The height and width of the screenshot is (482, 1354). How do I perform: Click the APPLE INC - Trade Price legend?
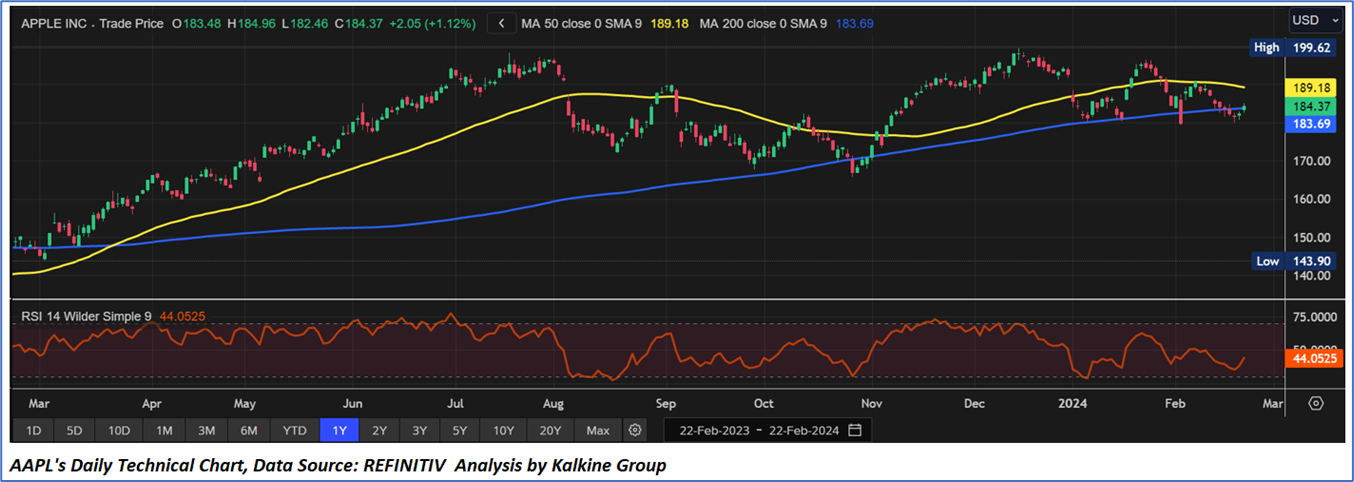[94, 22]
